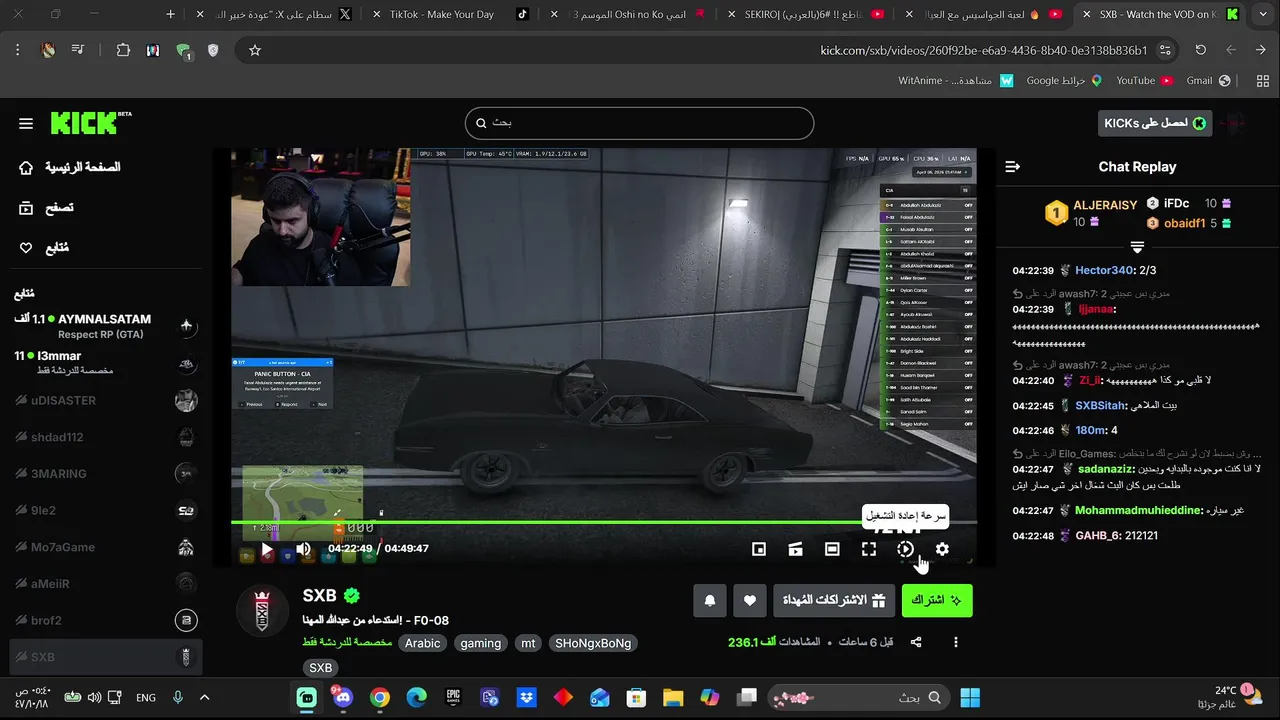1280x720 pixels.
Task: Expand gift leaderboard chevron under ALJERAISY
Action: tap(1137, 247)
